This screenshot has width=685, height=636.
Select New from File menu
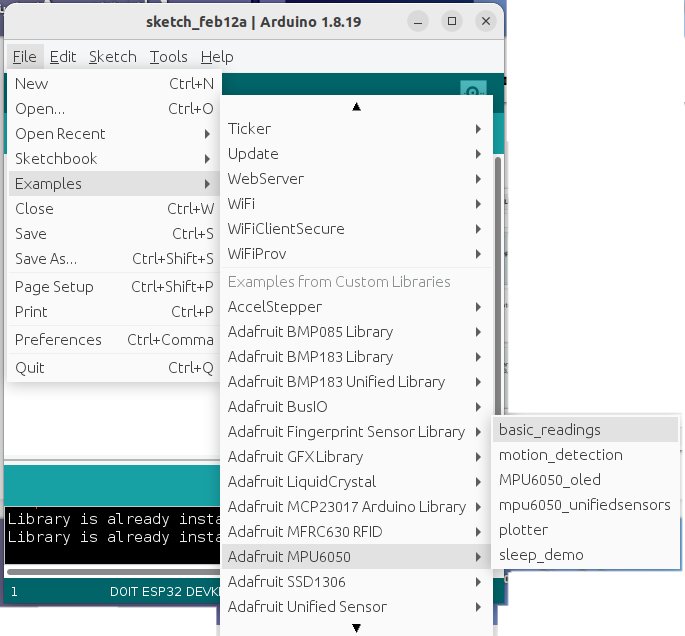[x=114, y=83]
